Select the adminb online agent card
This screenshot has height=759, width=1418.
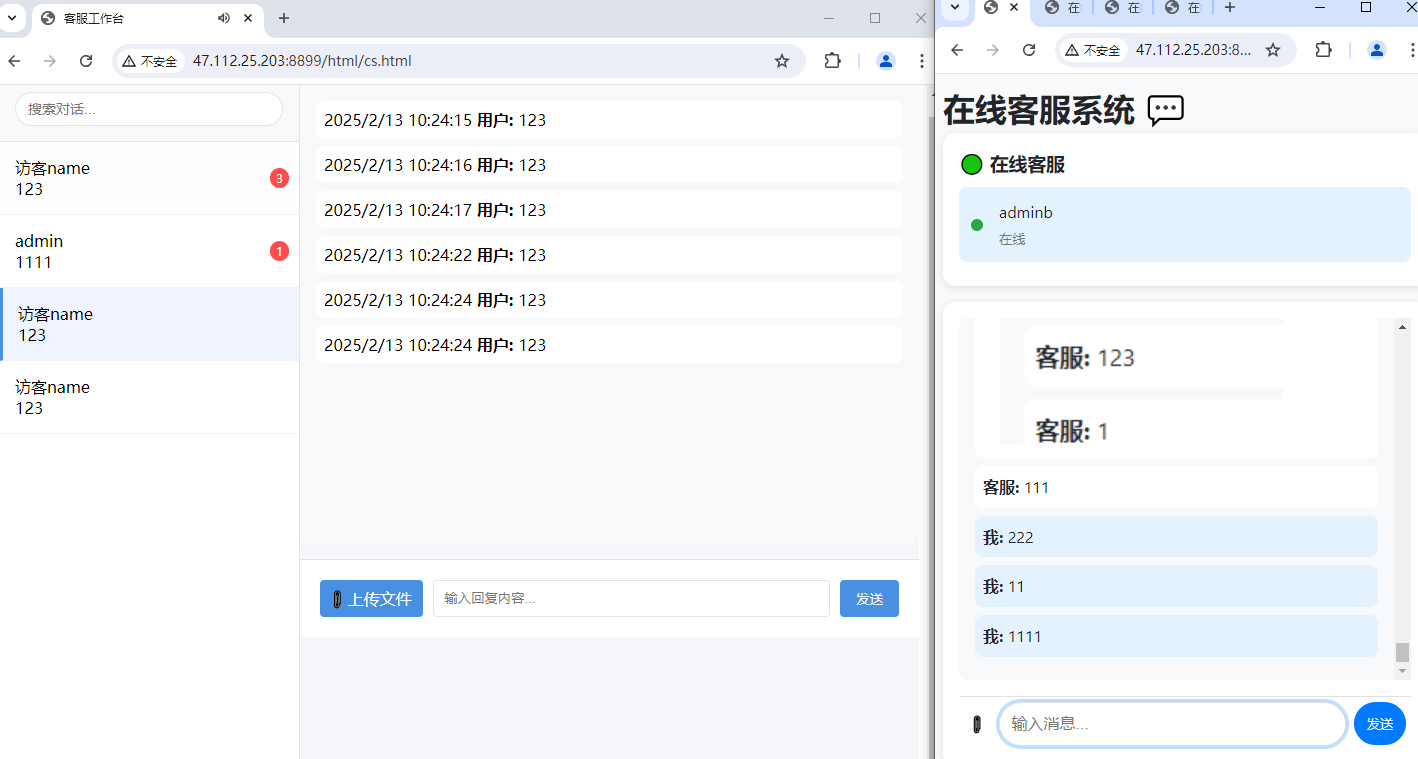pyautogui.click(x=1185, y=225)
